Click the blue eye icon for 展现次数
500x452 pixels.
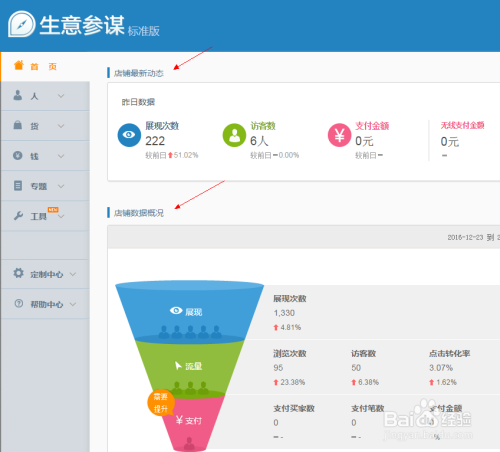pyautogui.click(x=129, y=135)
